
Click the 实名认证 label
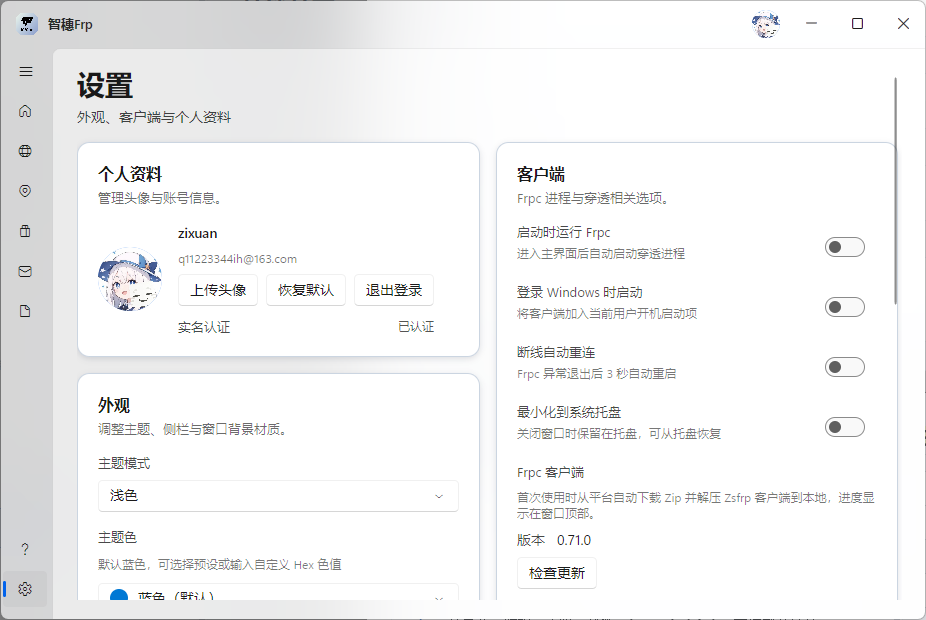click(204, 327)
